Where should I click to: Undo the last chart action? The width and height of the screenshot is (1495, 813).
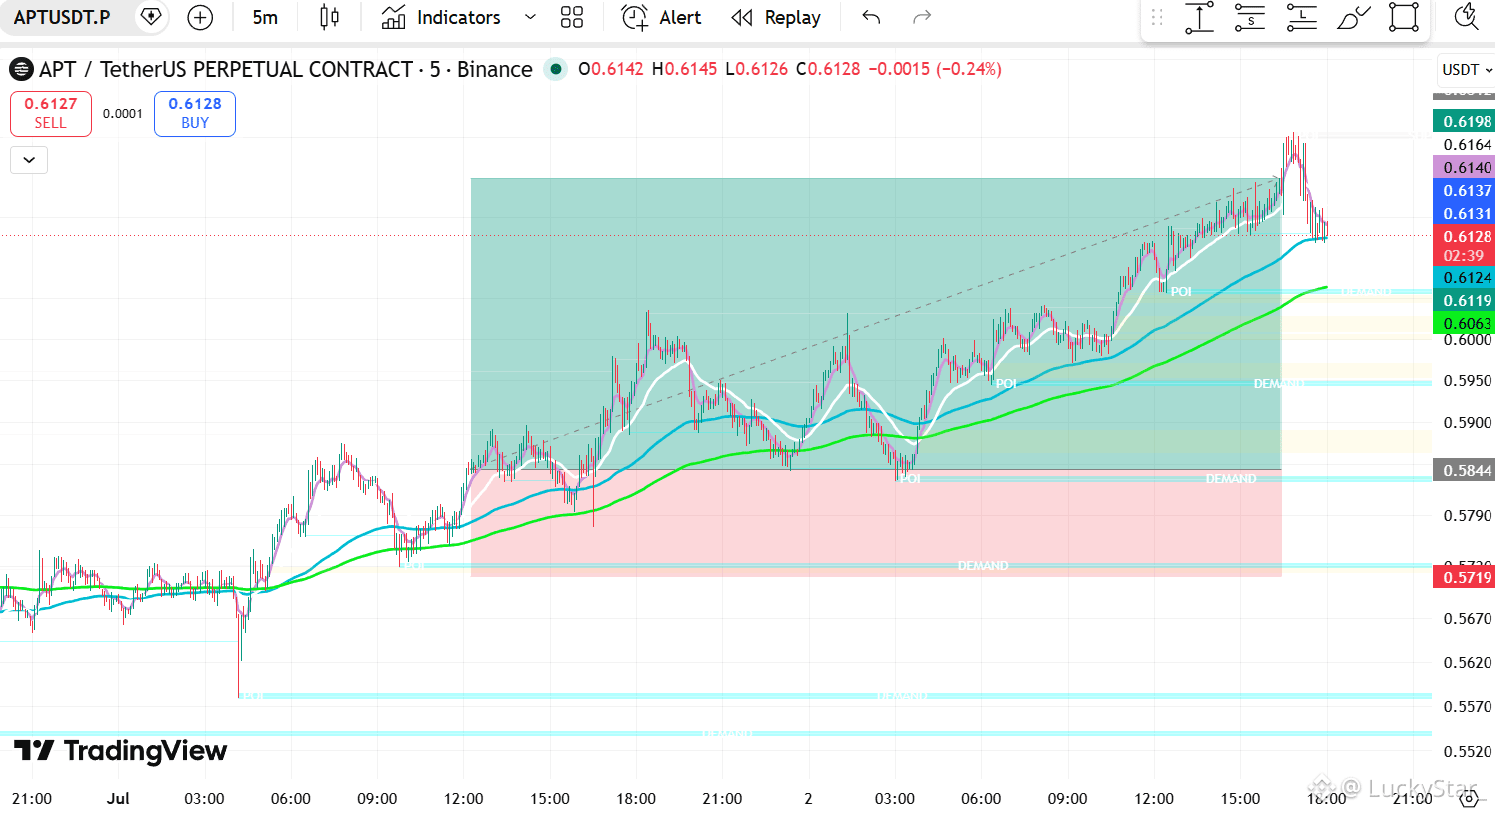pyautogui.click(x=871, y=17)
